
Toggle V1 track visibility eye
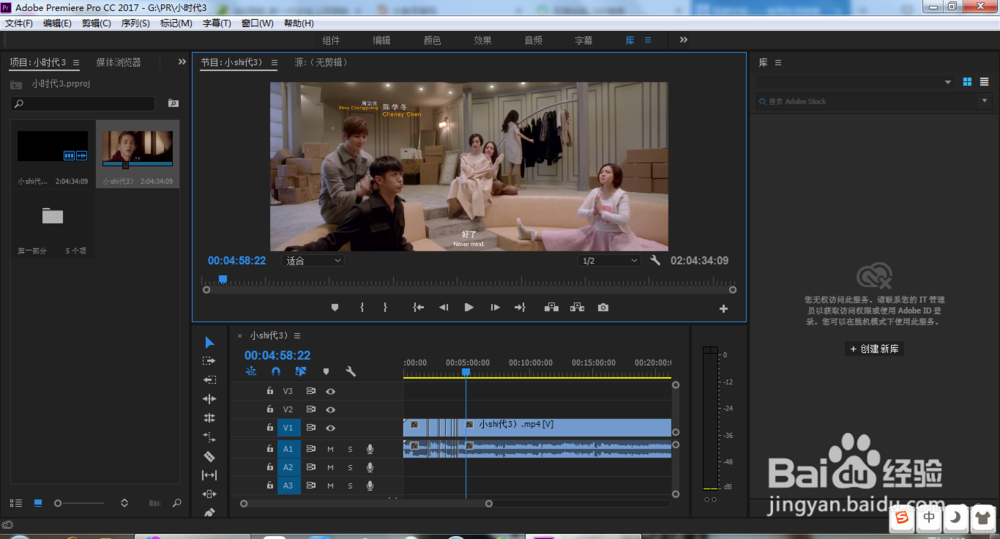click(x=330, y=428)
